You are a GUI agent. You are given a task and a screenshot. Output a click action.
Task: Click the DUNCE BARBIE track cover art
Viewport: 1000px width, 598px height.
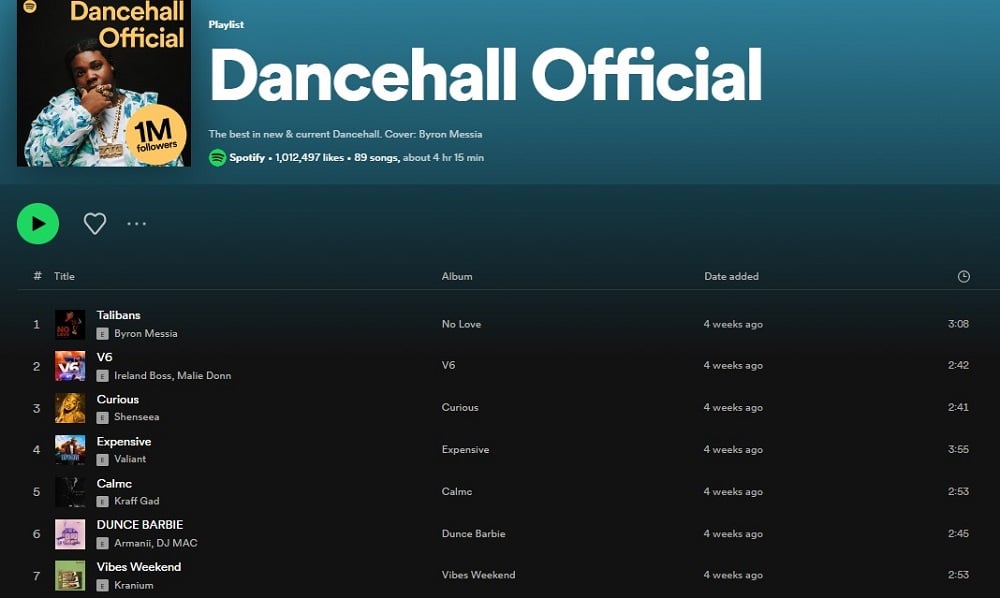tap(70, 534)
